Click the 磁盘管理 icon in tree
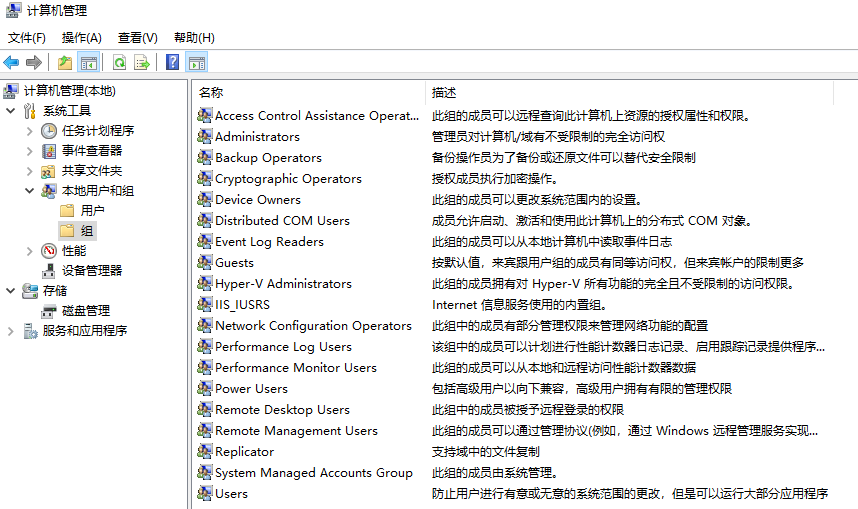 49,311
